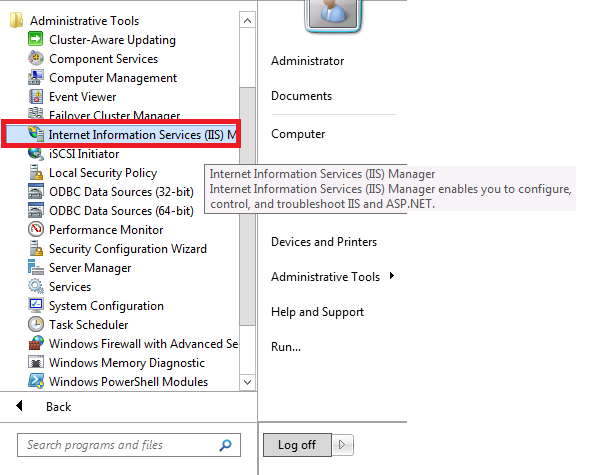This screenshot has height=475, width=589.
Task: Click the Services gear icon
Action: (x=36, y=286)
